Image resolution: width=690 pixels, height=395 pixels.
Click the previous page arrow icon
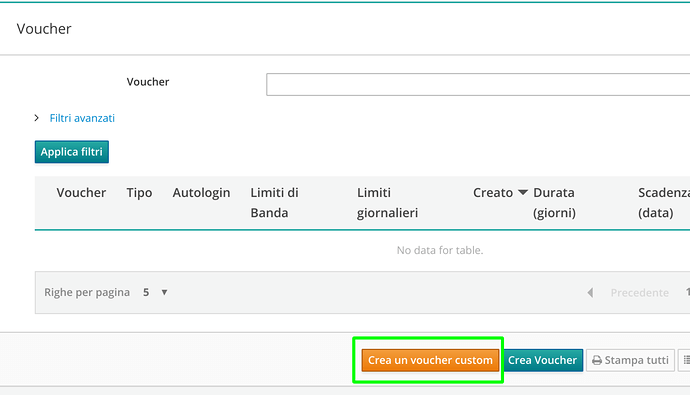point(590,293)
